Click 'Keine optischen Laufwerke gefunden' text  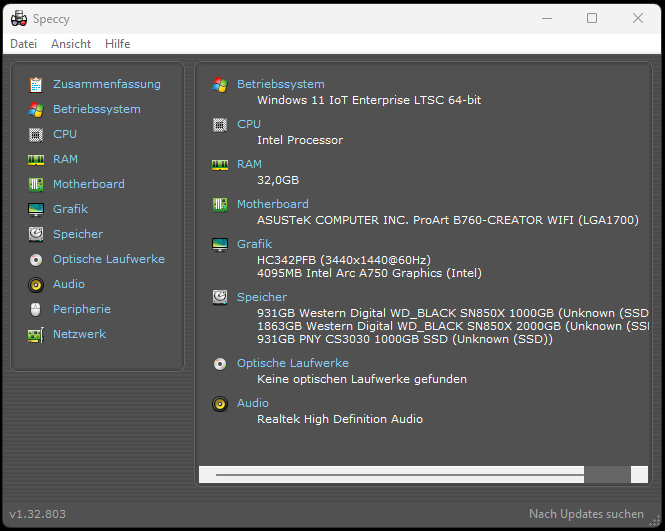[x=362, y=379]
